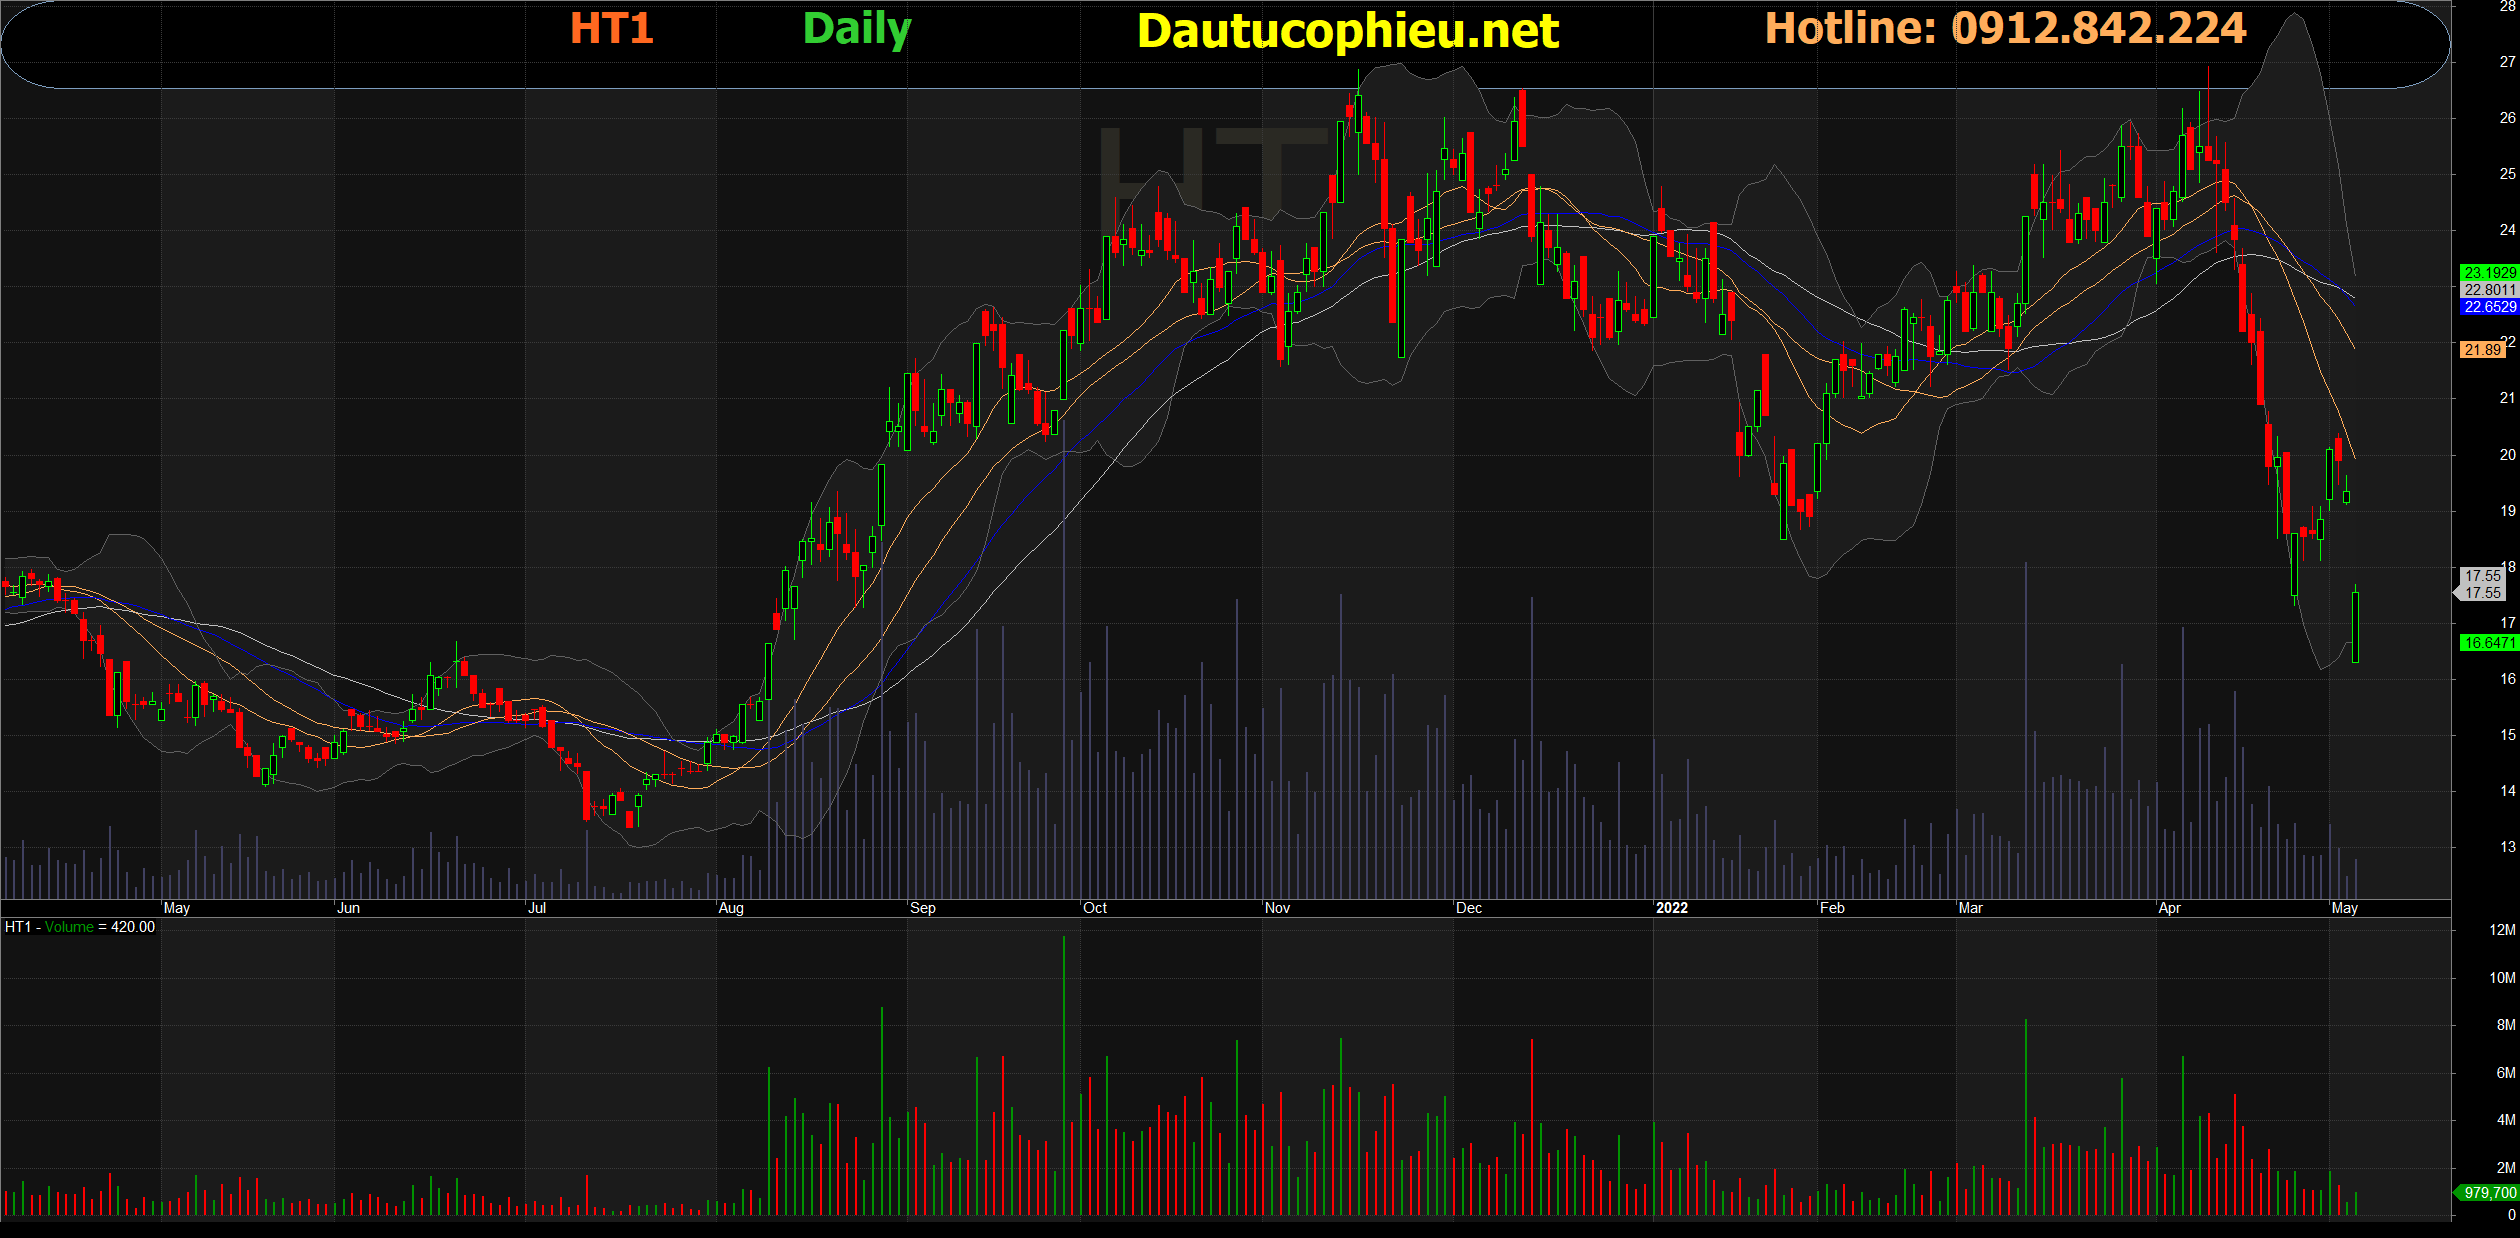Click the 2022 year marker on time axis
2520x1238 pixels.
(x=1671, y=908)
